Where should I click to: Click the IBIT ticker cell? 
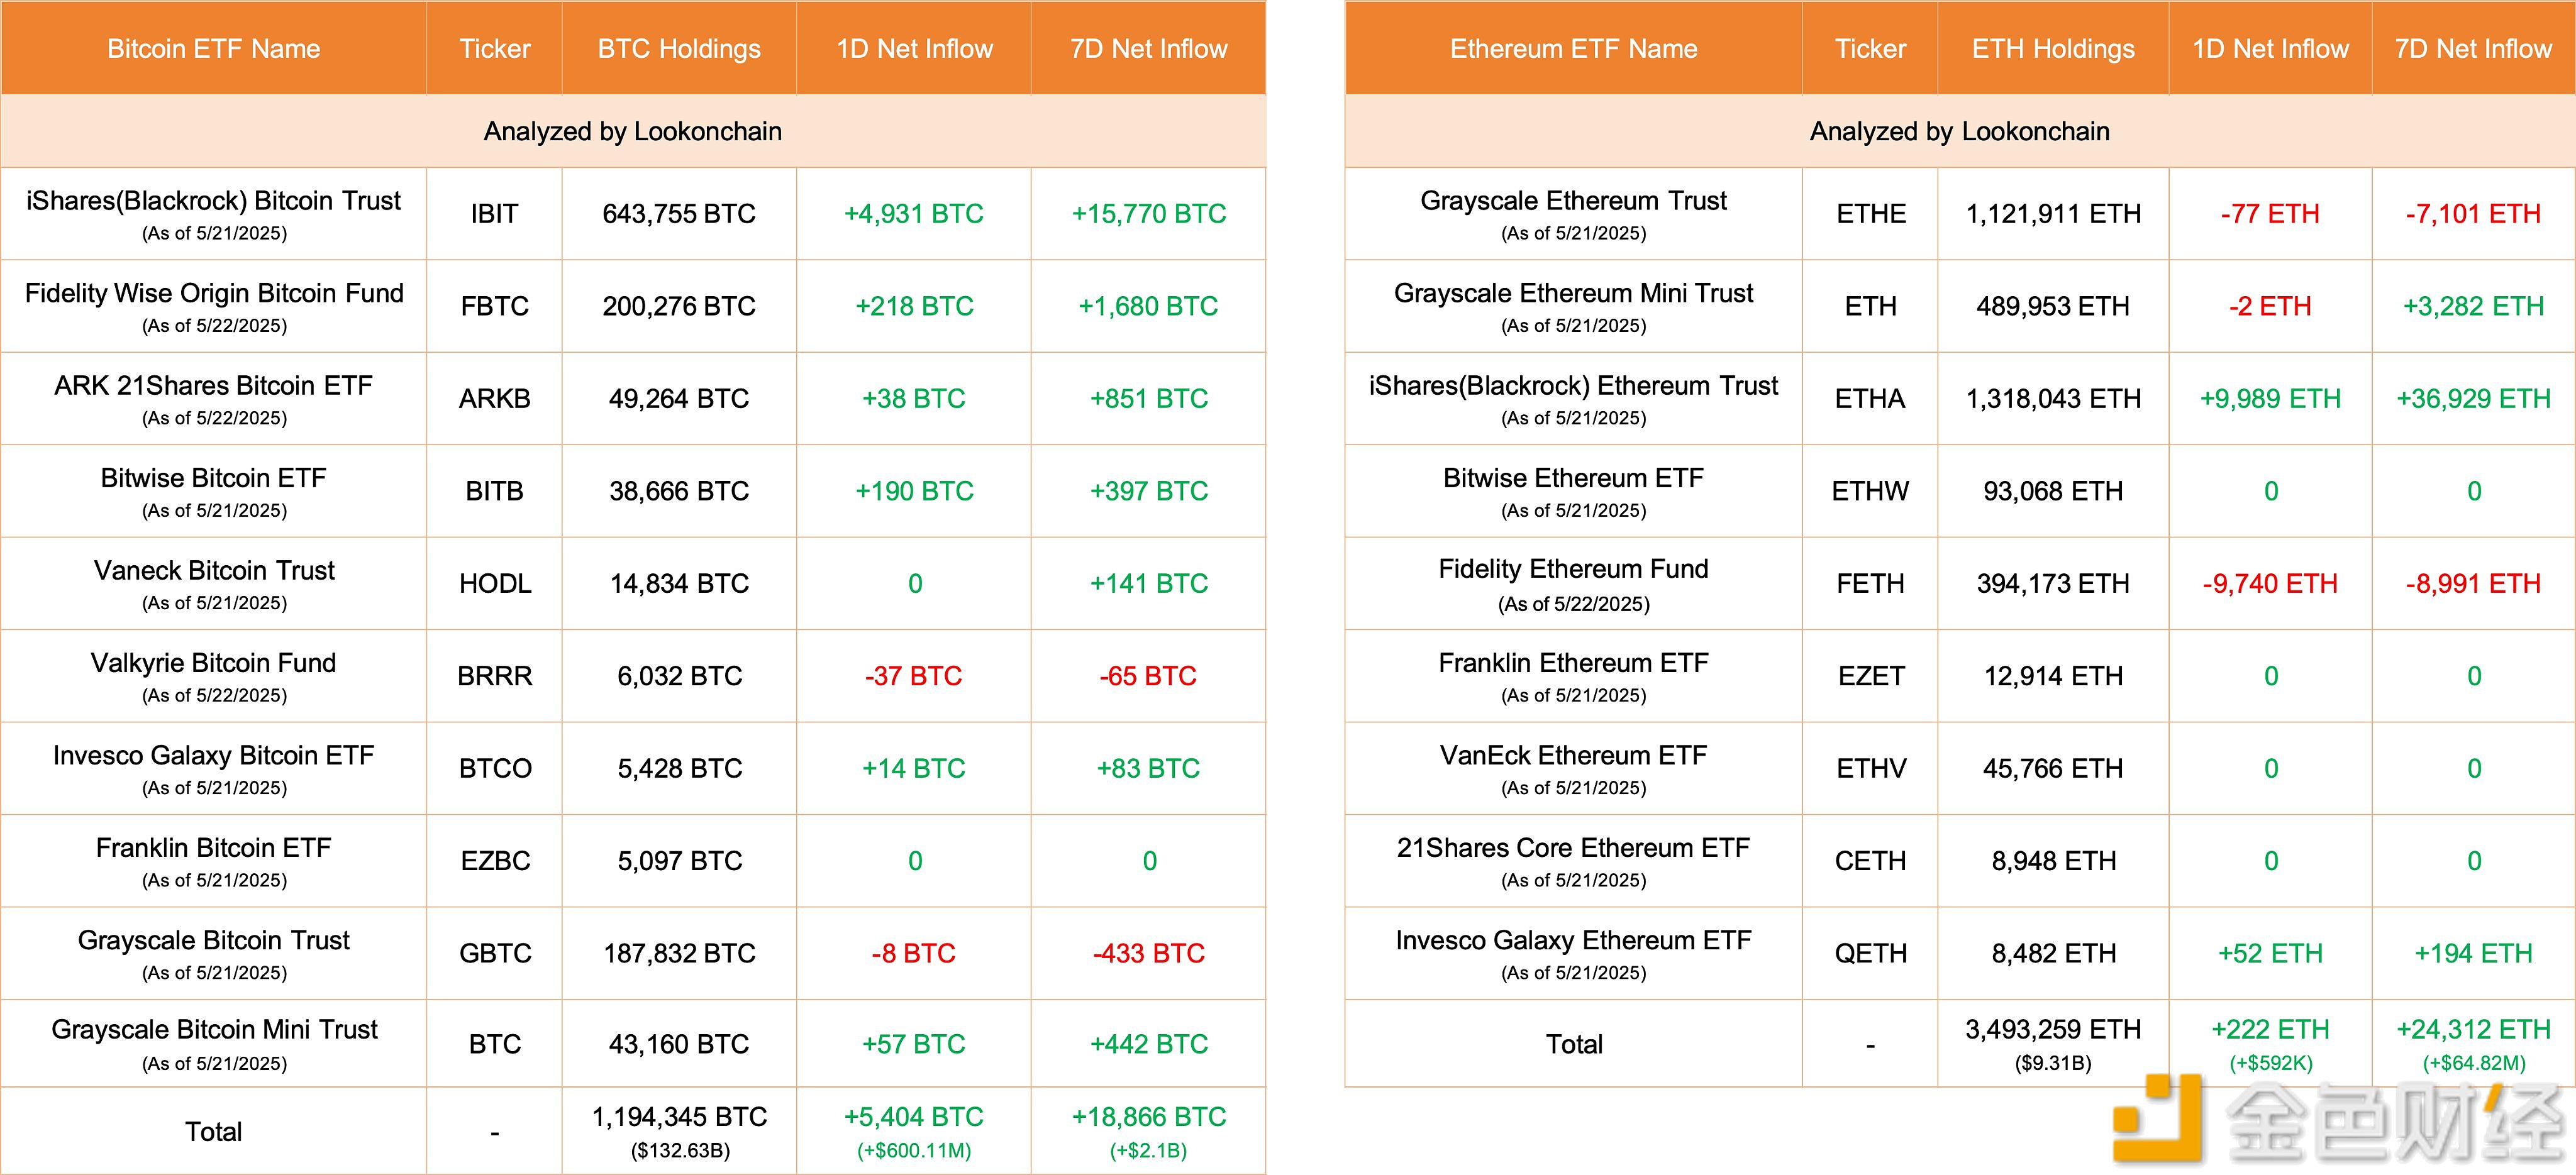[x=494, y=214]
